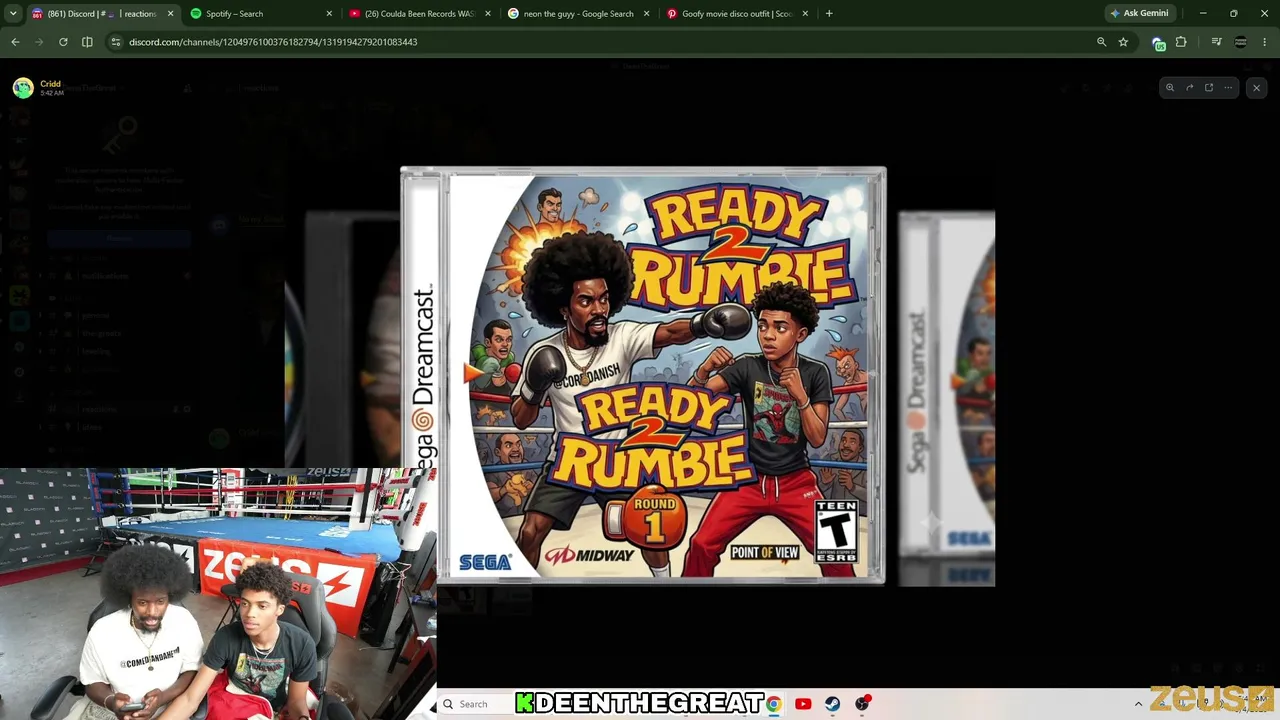Expand the system tray hidden icons chevron
Viewport: 1280px width, 720px height.
point(1138,704)
